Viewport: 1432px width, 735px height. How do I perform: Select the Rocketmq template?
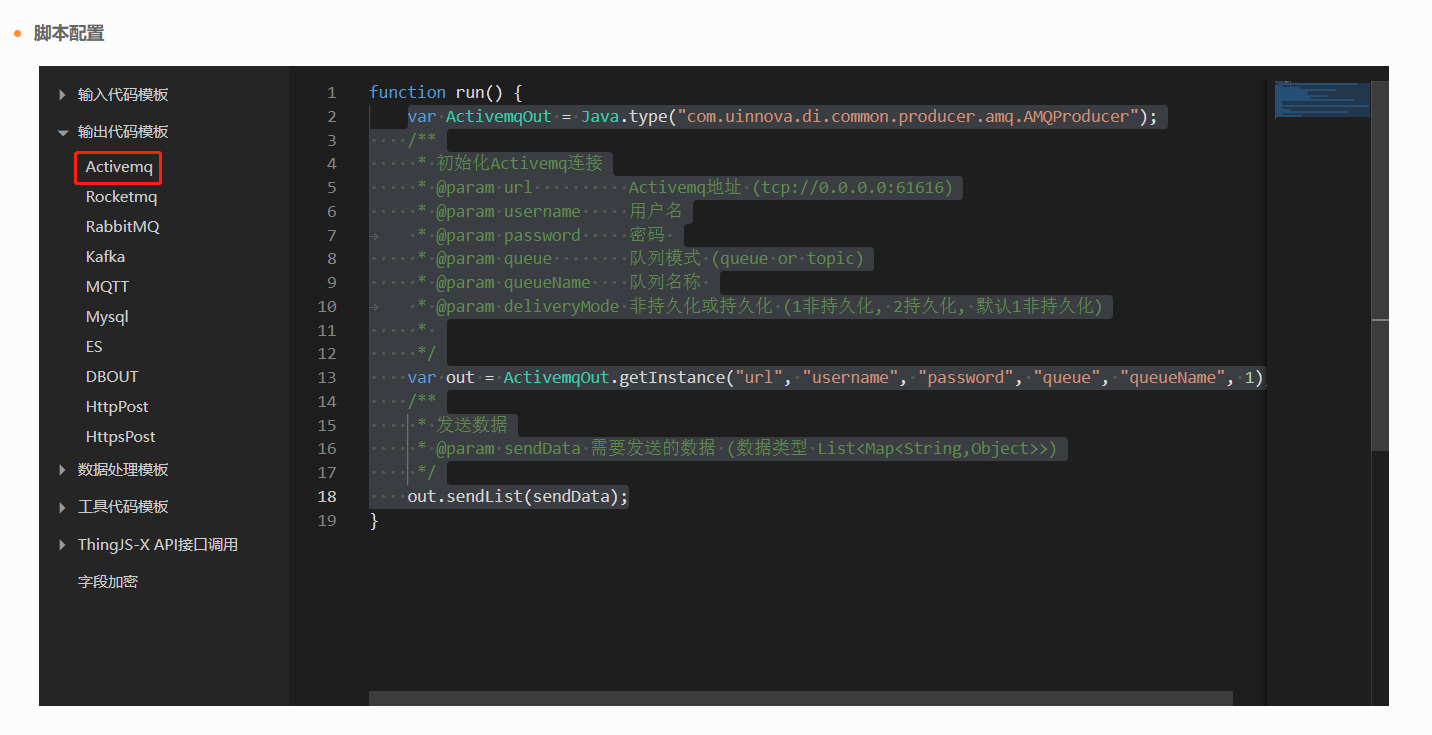pyautogui.click(x=121, y=197)
